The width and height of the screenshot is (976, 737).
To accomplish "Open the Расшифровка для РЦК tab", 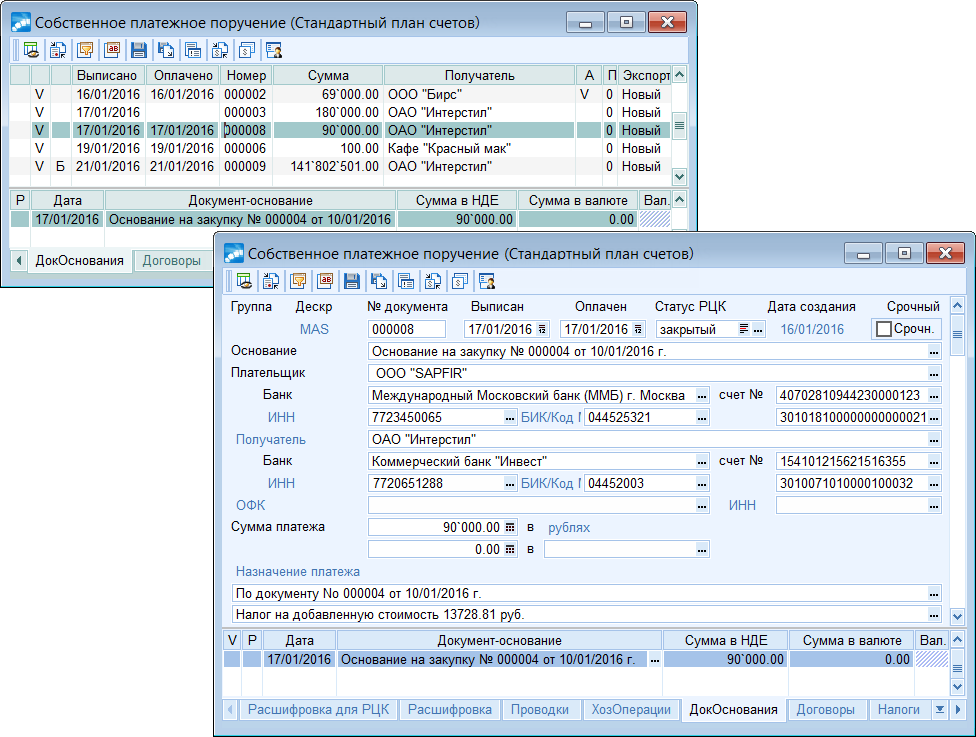I will [x=319, y=710].
